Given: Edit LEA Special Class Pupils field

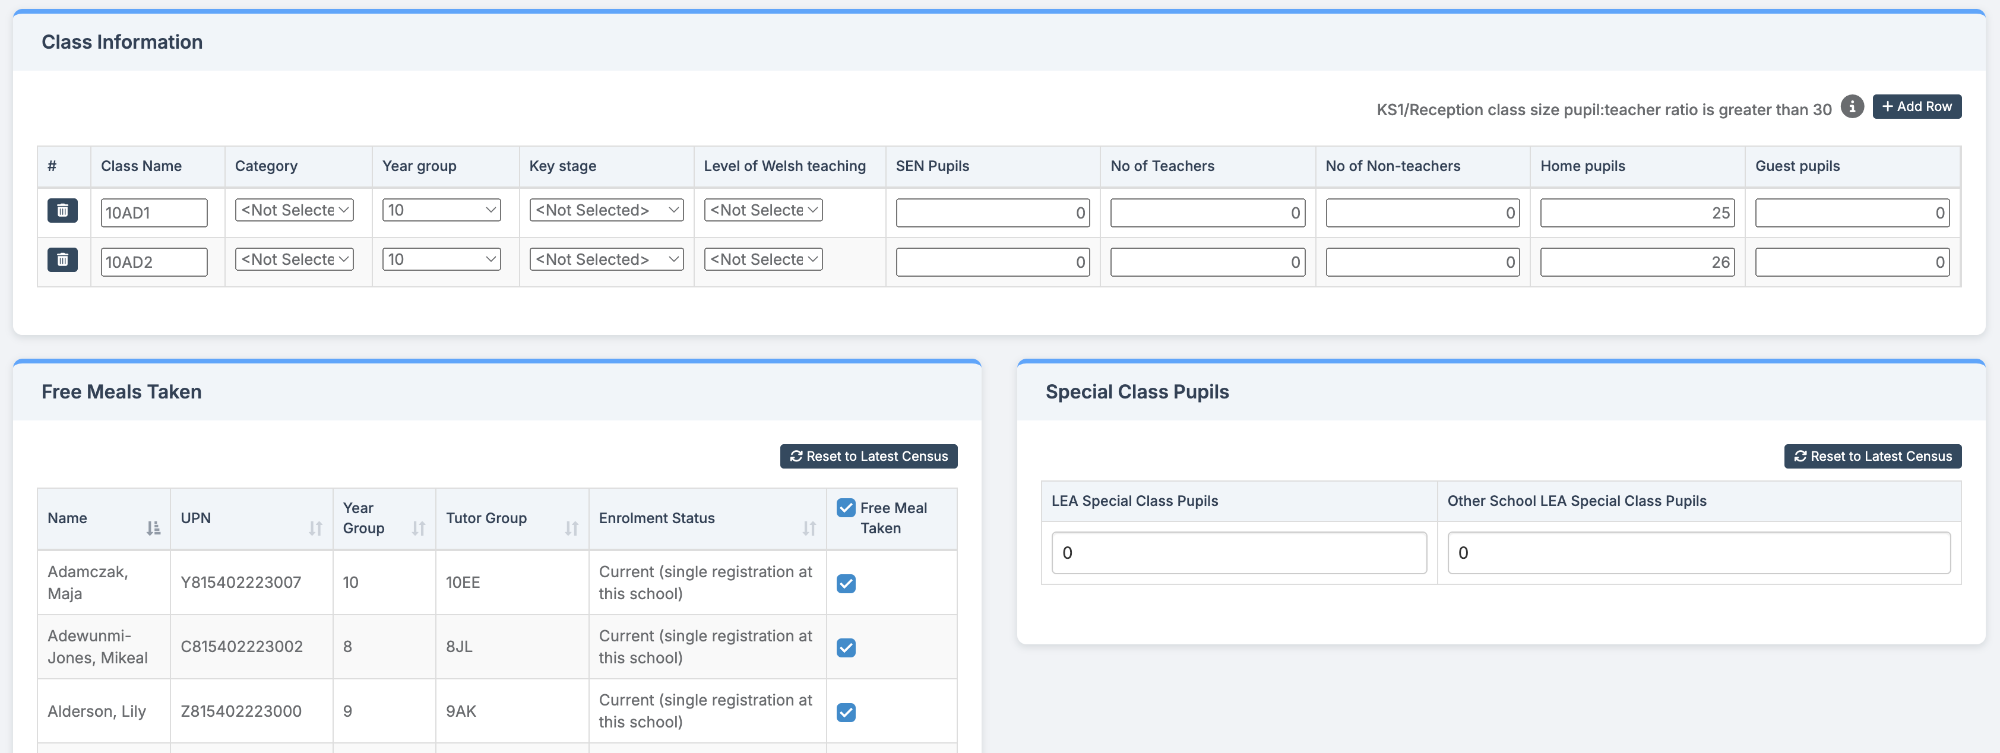Looking at the screenshot, I should (x=1239, y=553).
